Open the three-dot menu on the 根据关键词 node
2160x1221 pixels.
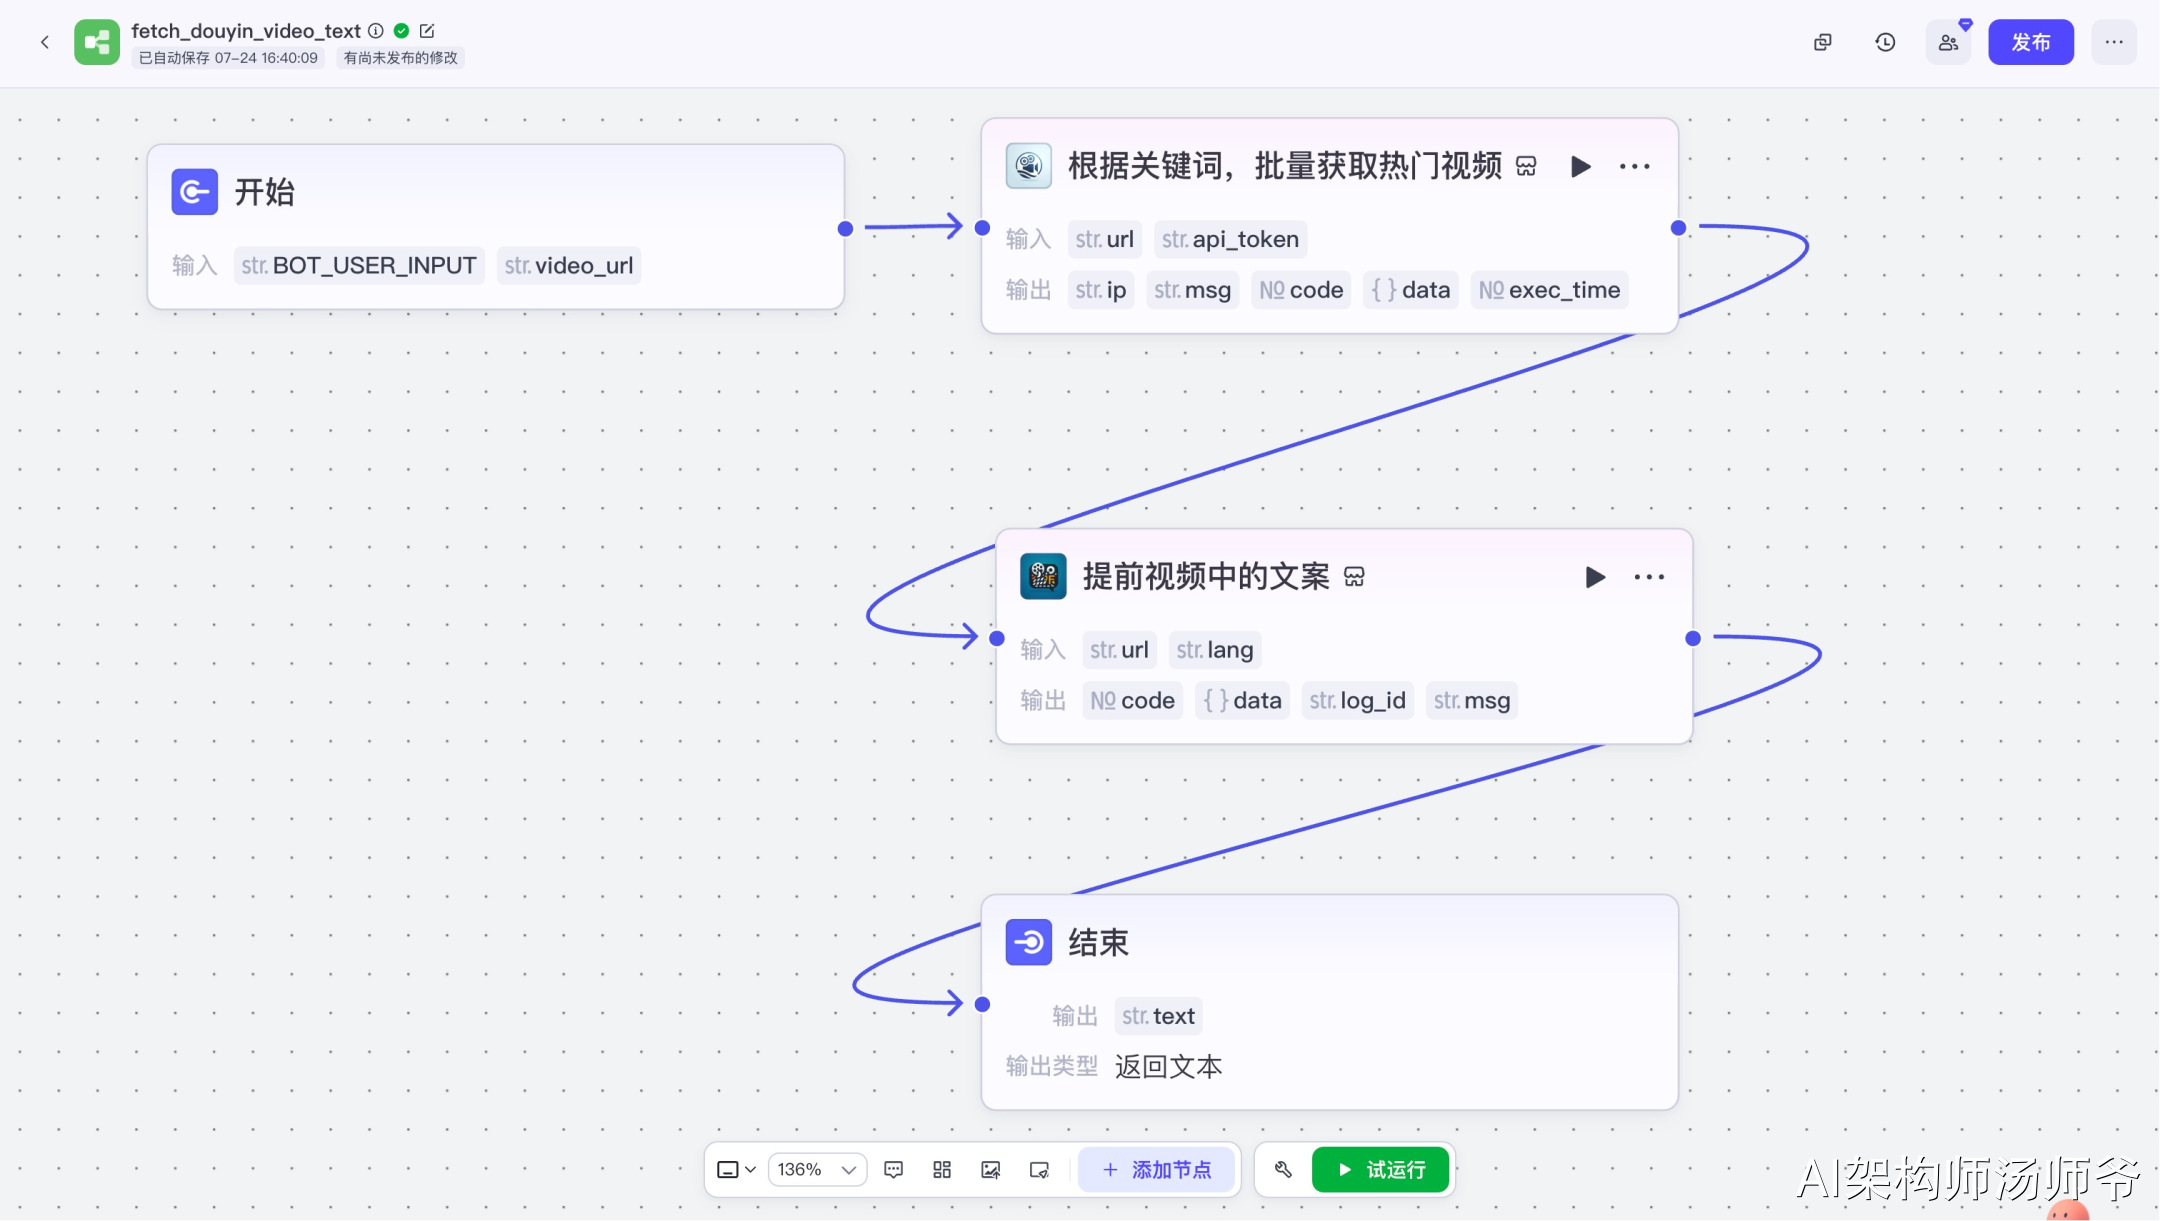click(1634, 166)
